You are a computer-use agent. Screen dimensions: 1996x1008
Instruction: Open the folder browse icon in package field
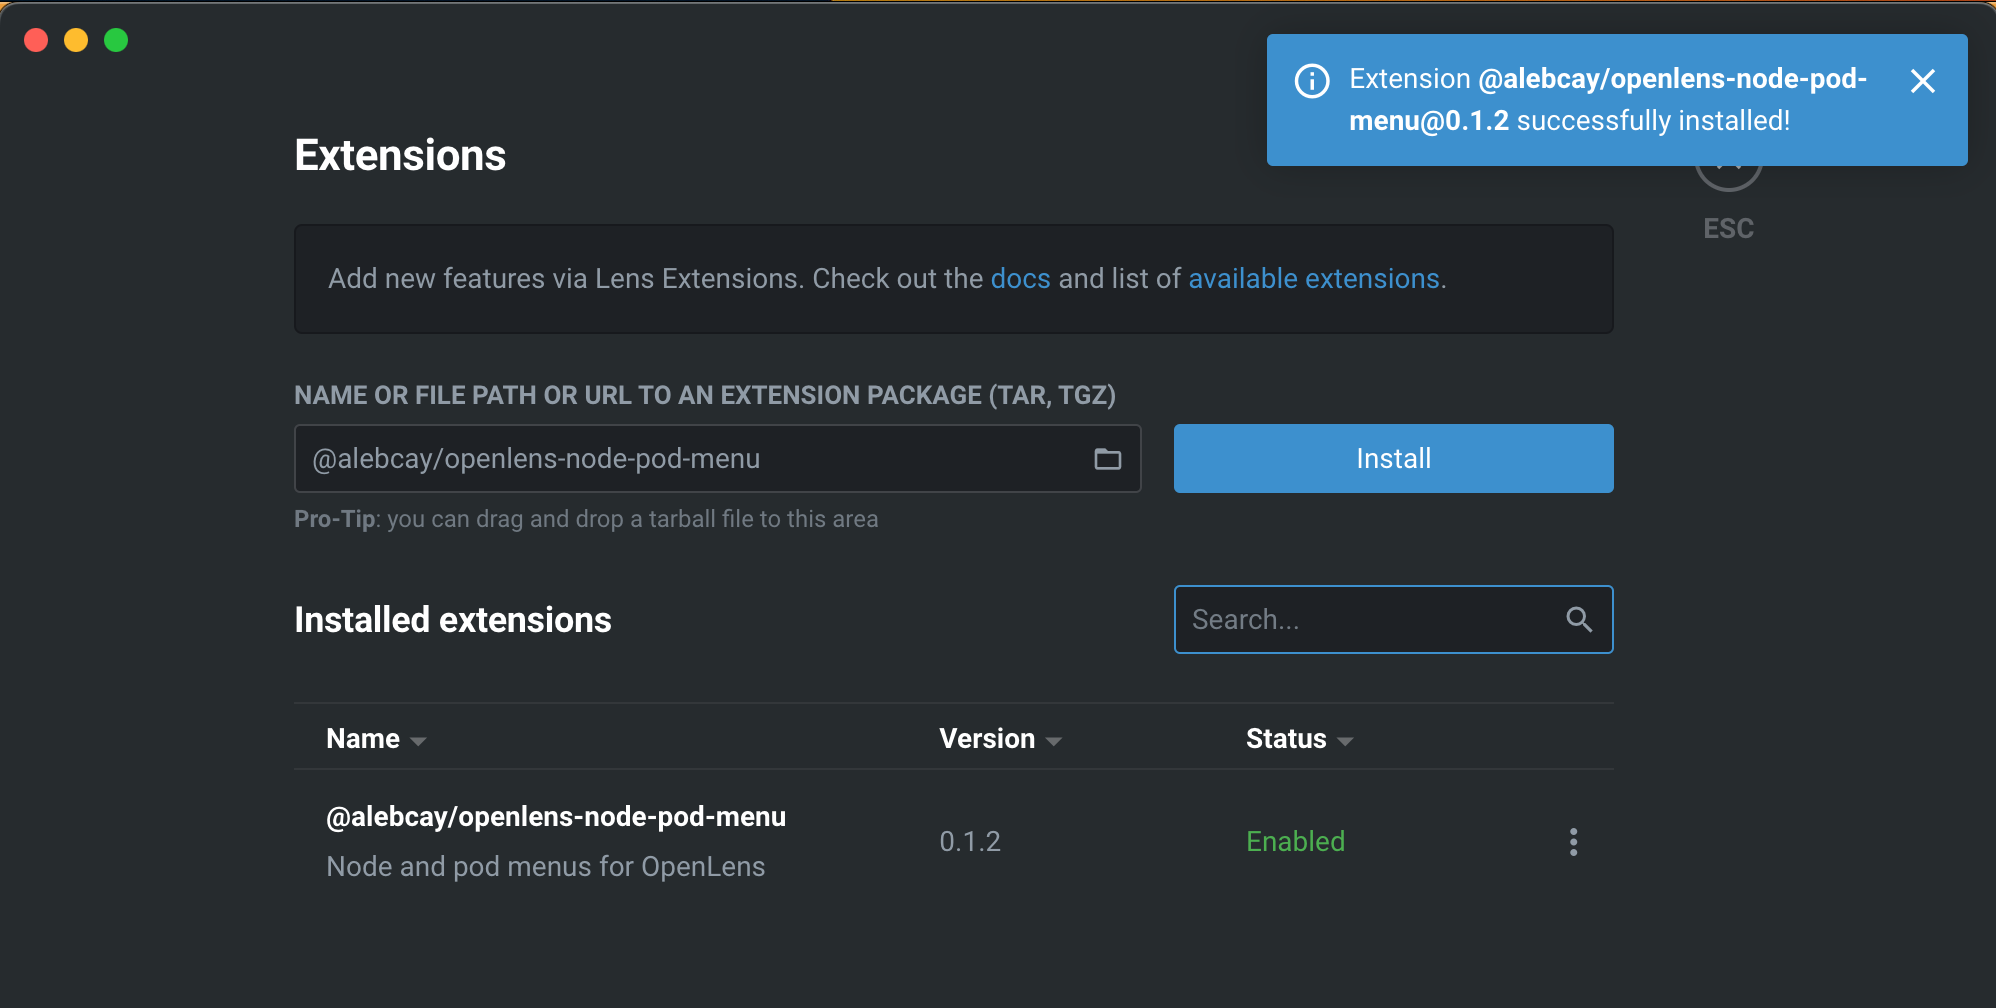tap(1107, 459)
